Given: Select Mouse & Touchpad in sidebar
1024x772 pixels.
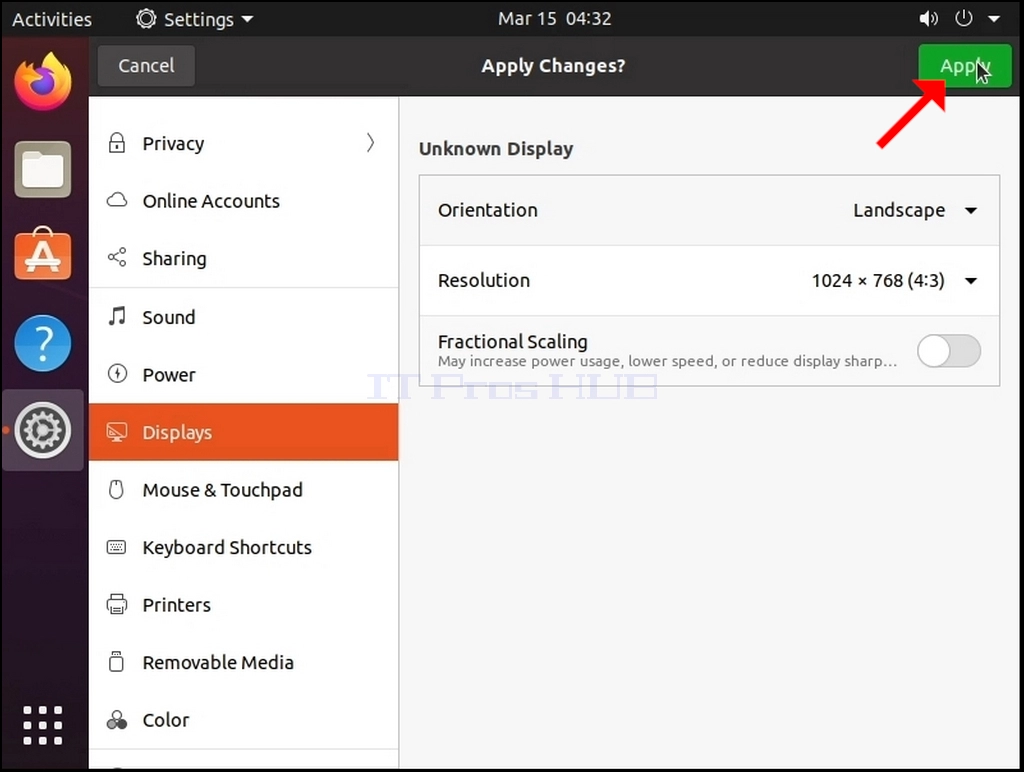Looking at the screenshot, I should [244, 489].
